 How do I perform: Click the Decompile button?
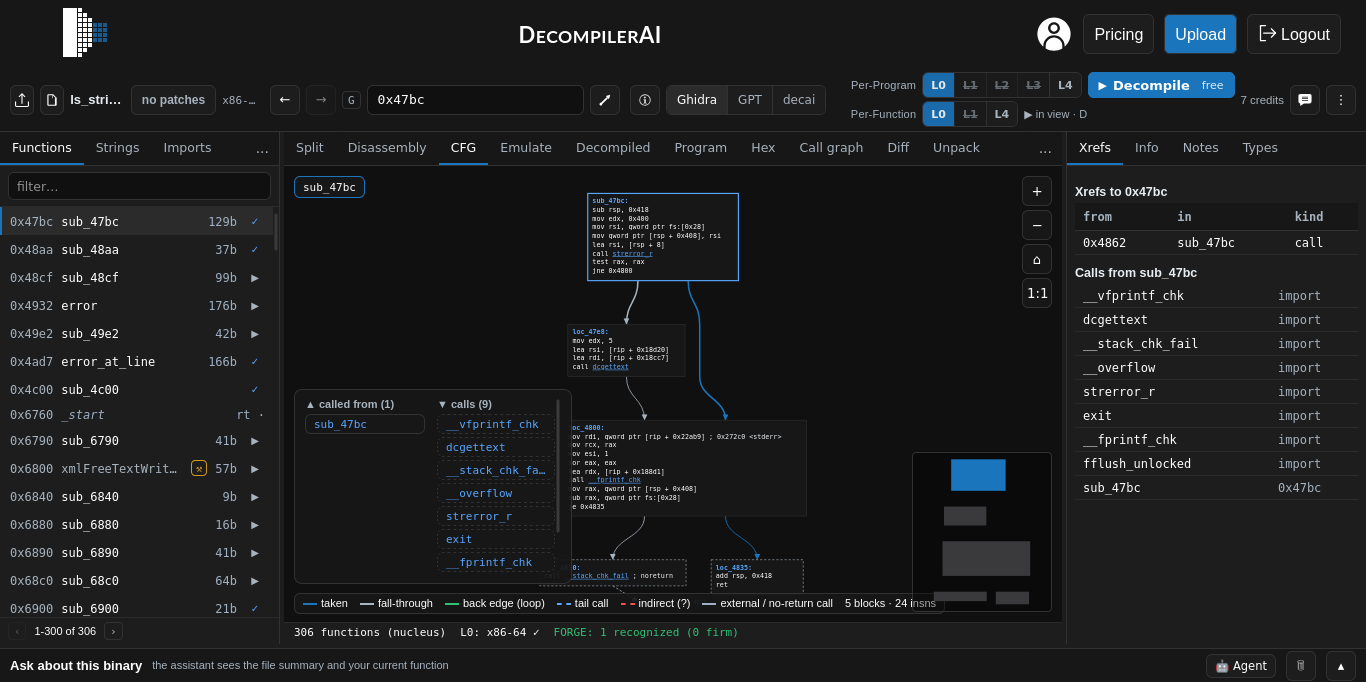(1161, 85)
